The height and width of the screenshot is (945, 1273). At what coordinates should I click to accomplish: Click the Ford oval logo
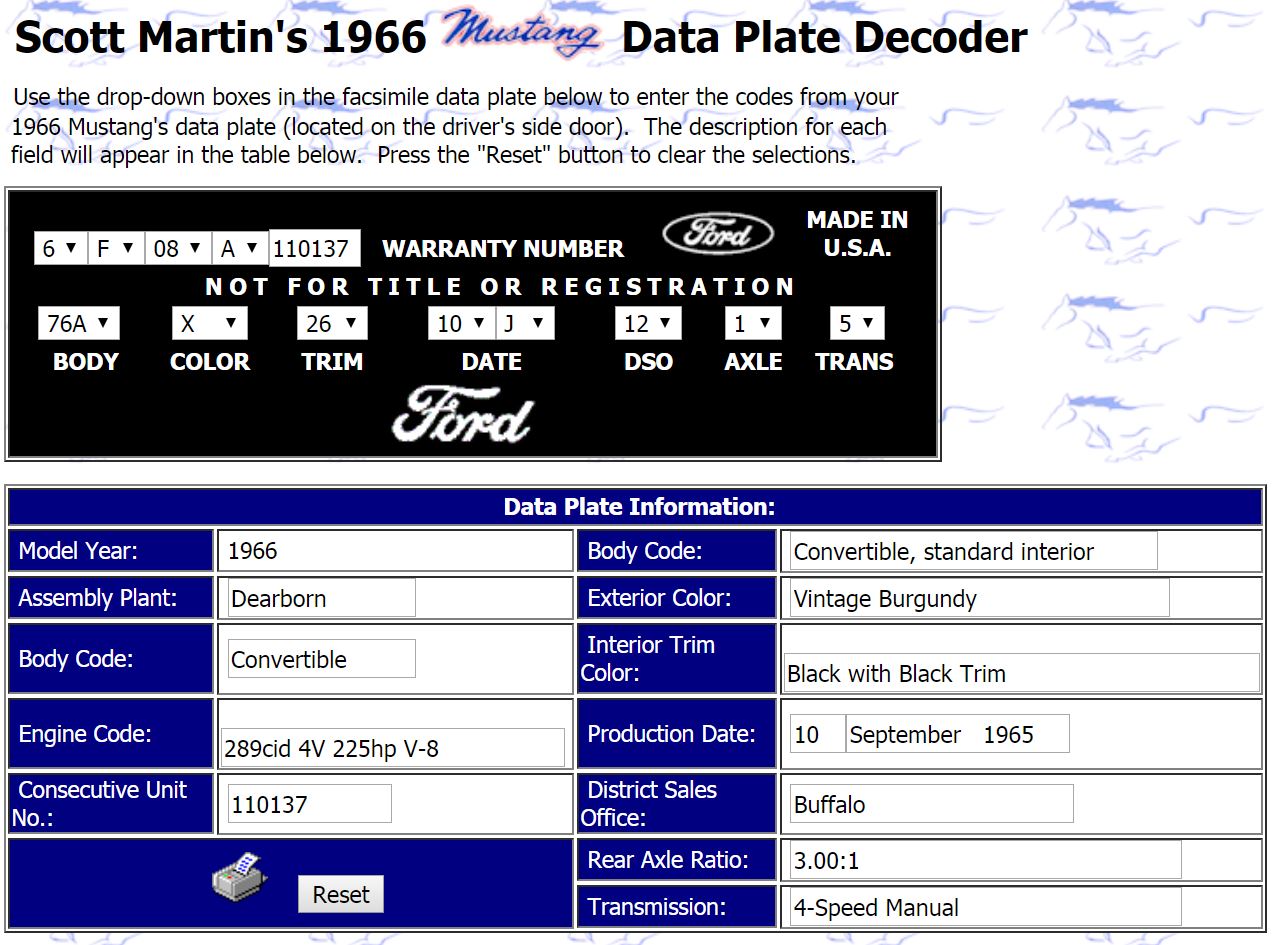(x=717, y=235)
